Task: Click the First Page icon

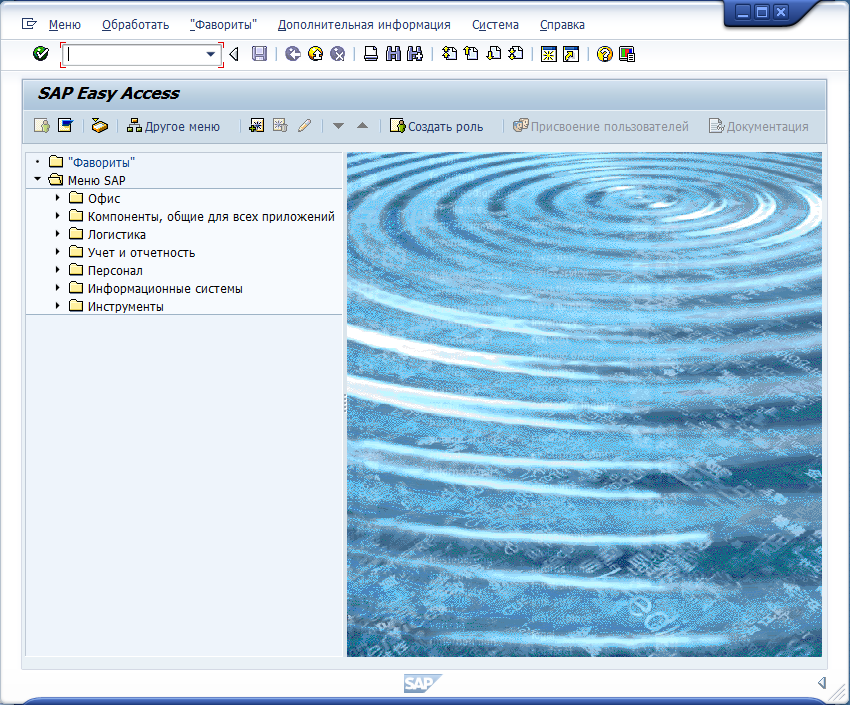Action: click(449, 54)
